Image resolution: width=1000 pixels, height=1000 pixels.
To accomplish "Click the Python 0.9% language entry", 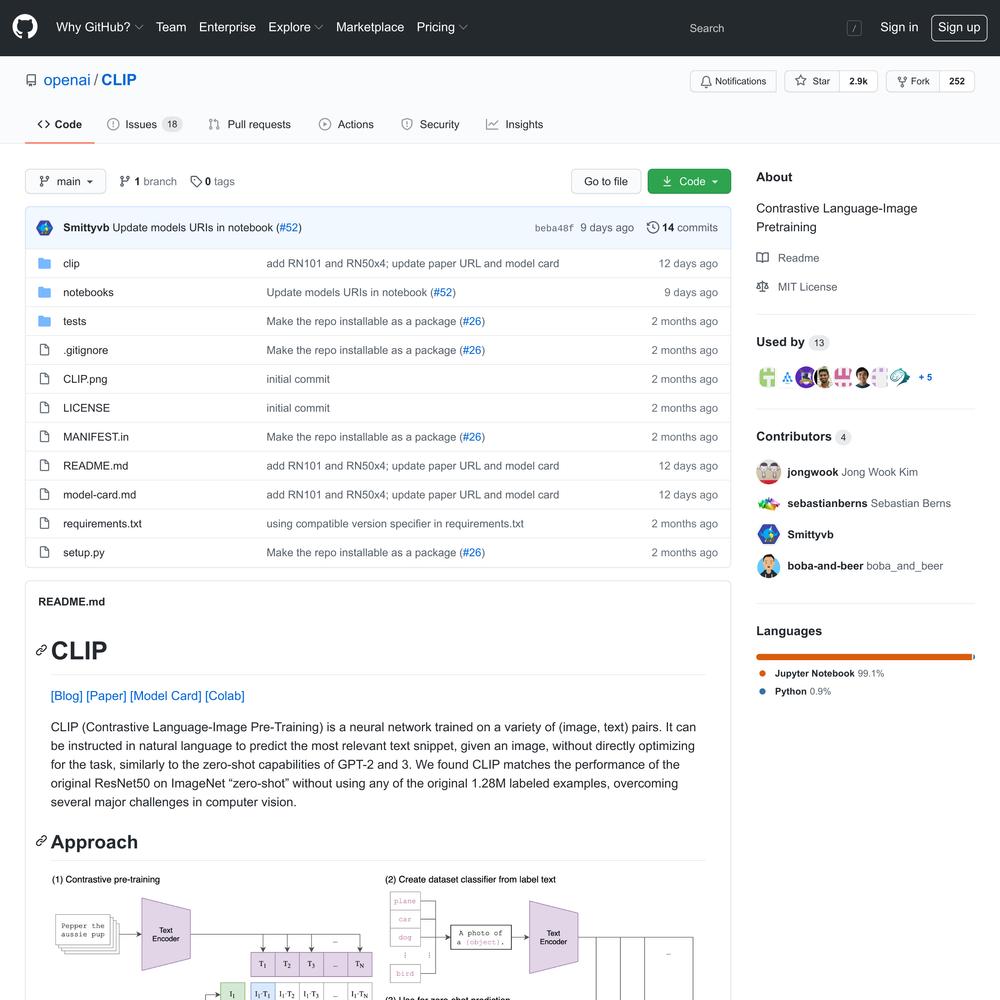I will point(795,691).
